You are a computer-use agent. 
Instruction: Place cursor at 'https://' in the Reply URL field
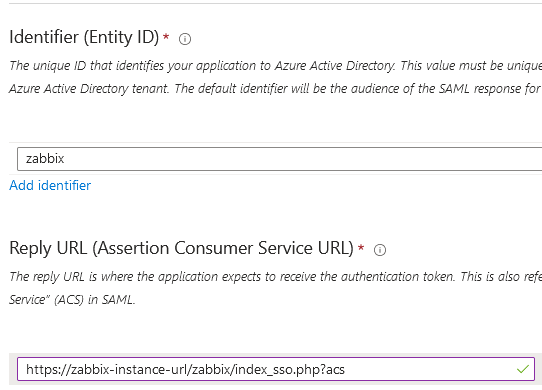48,370
